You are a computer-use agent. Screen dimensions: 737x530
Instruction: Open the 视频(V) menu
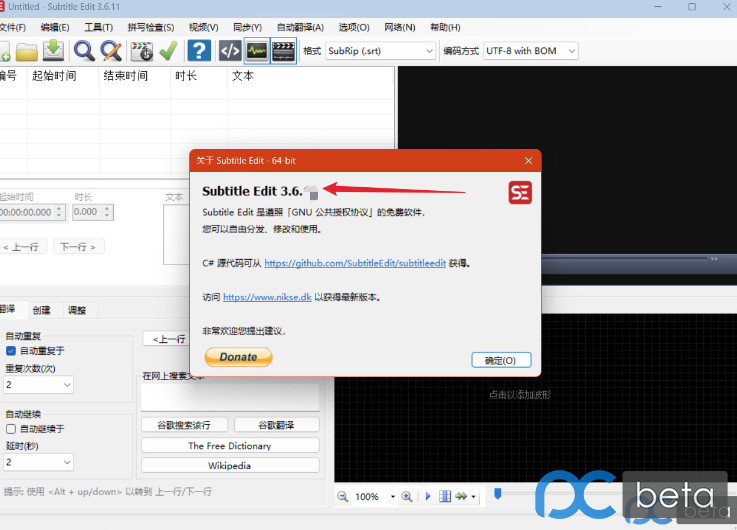point(204,27)
